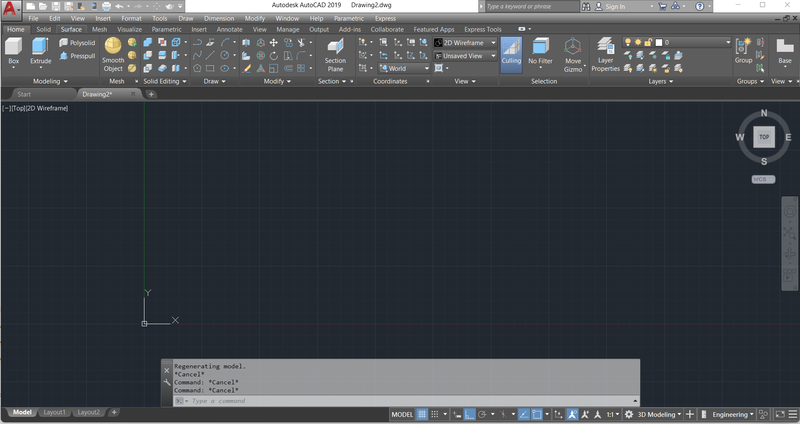The height and width of the screenshot is (424, 800).
Task: Click the Group objects tool
Action: (x=743, y=51)
